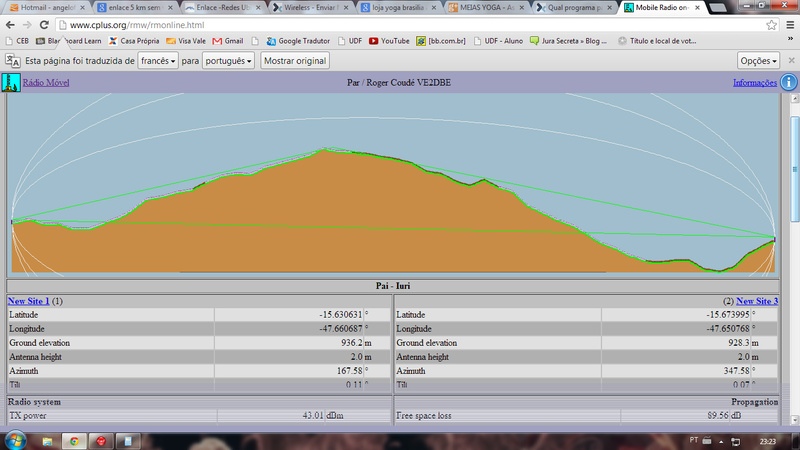Click the Pai - Iuri link heading
This screenshot has width=800, height=450.
click(393, 286)
